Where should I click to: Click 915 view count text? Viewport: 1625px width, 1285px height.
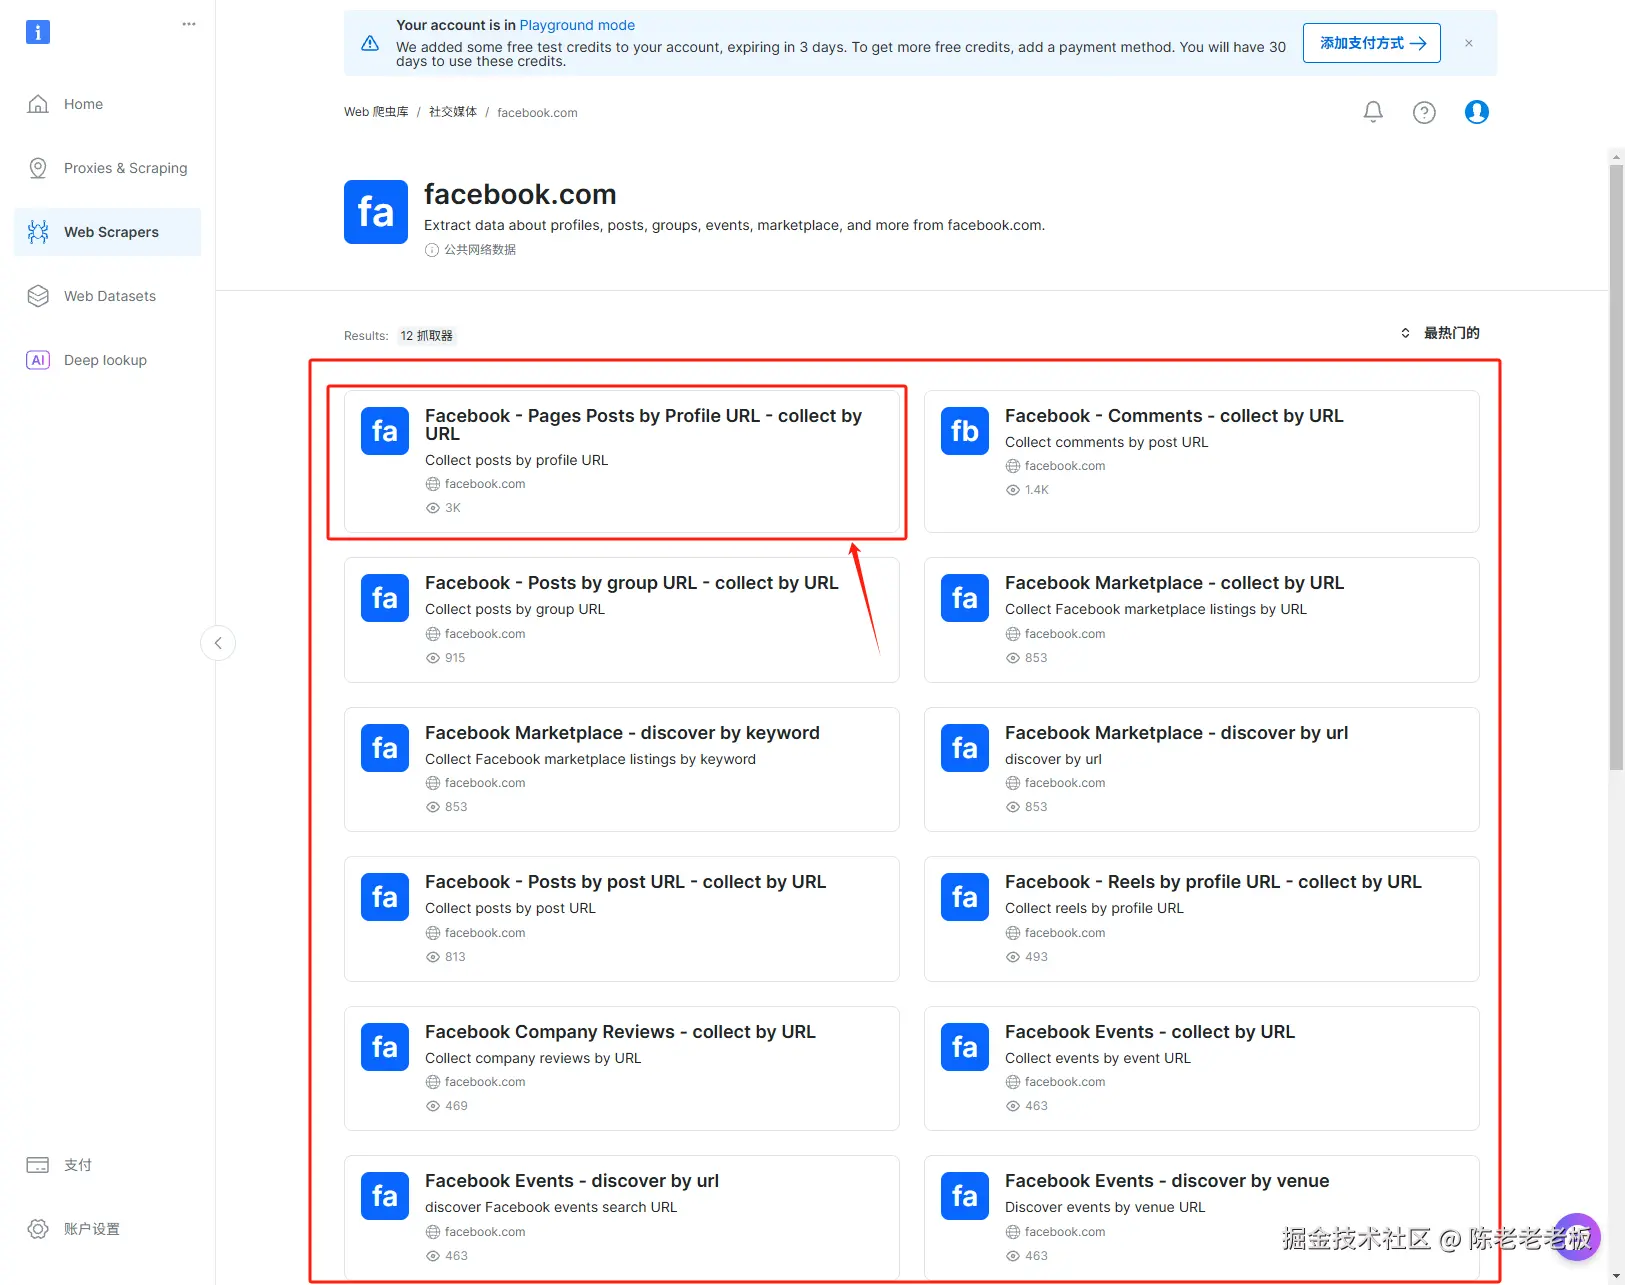[x=455, y=658]
